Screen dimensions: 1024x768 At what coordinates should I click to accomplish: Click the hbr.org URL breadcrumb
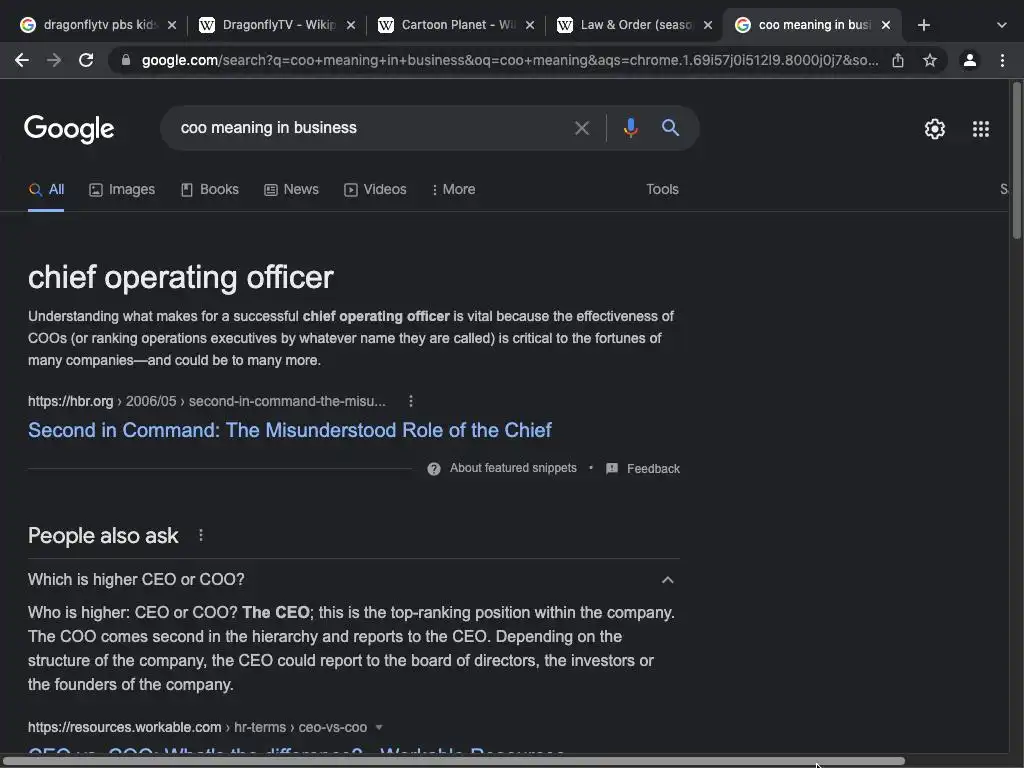coord(206,401)
